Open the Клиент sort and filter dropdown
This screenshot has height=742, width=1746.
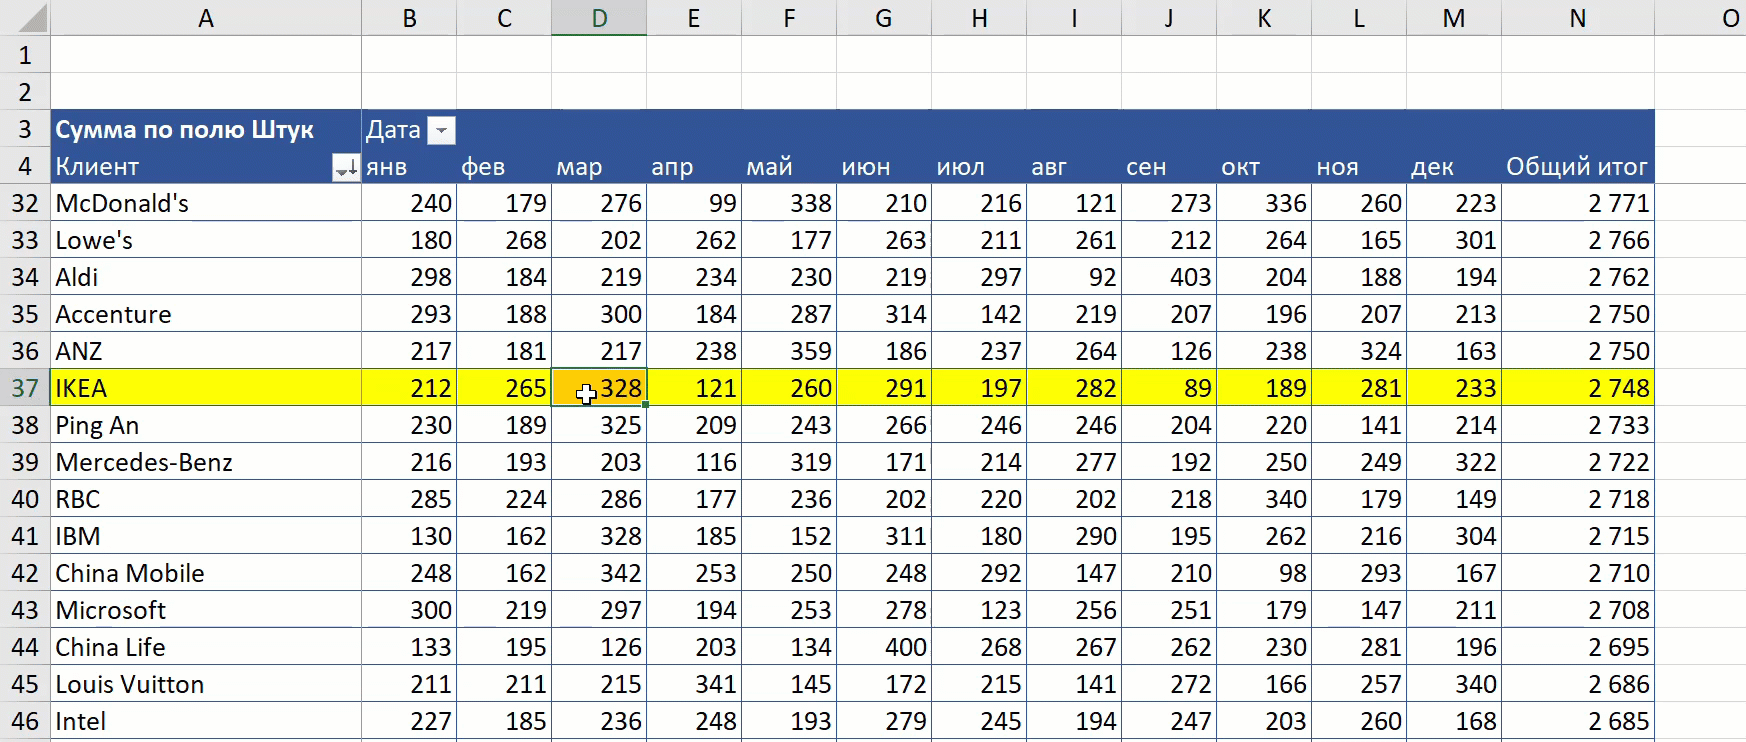[345, 168]
